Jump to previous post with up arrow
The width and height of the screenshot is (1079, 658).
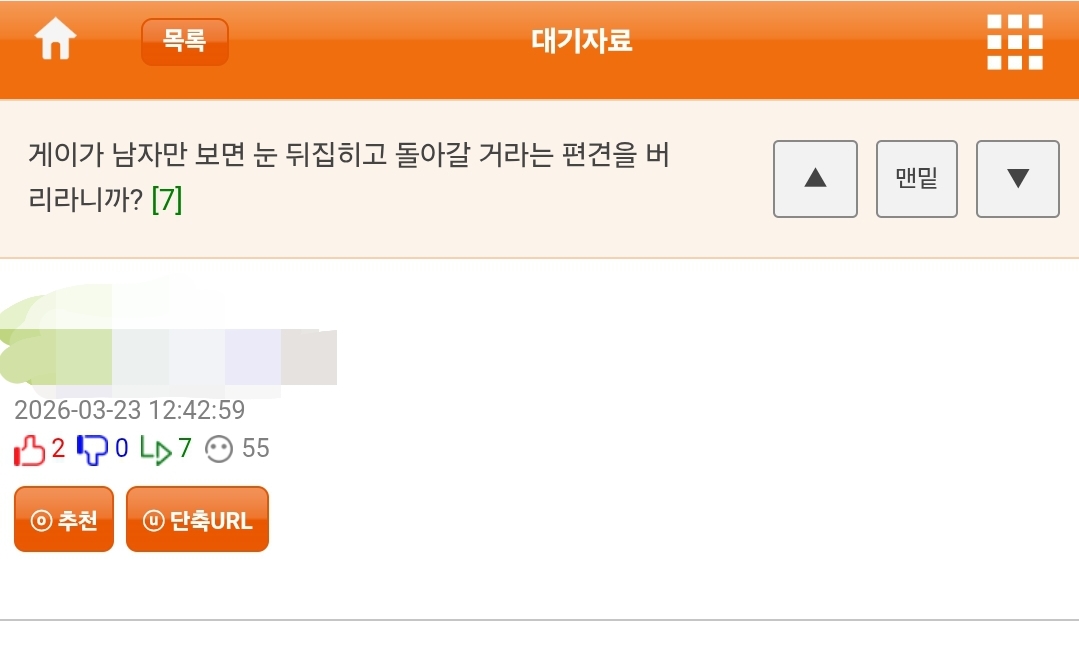(x=815, y=179)
